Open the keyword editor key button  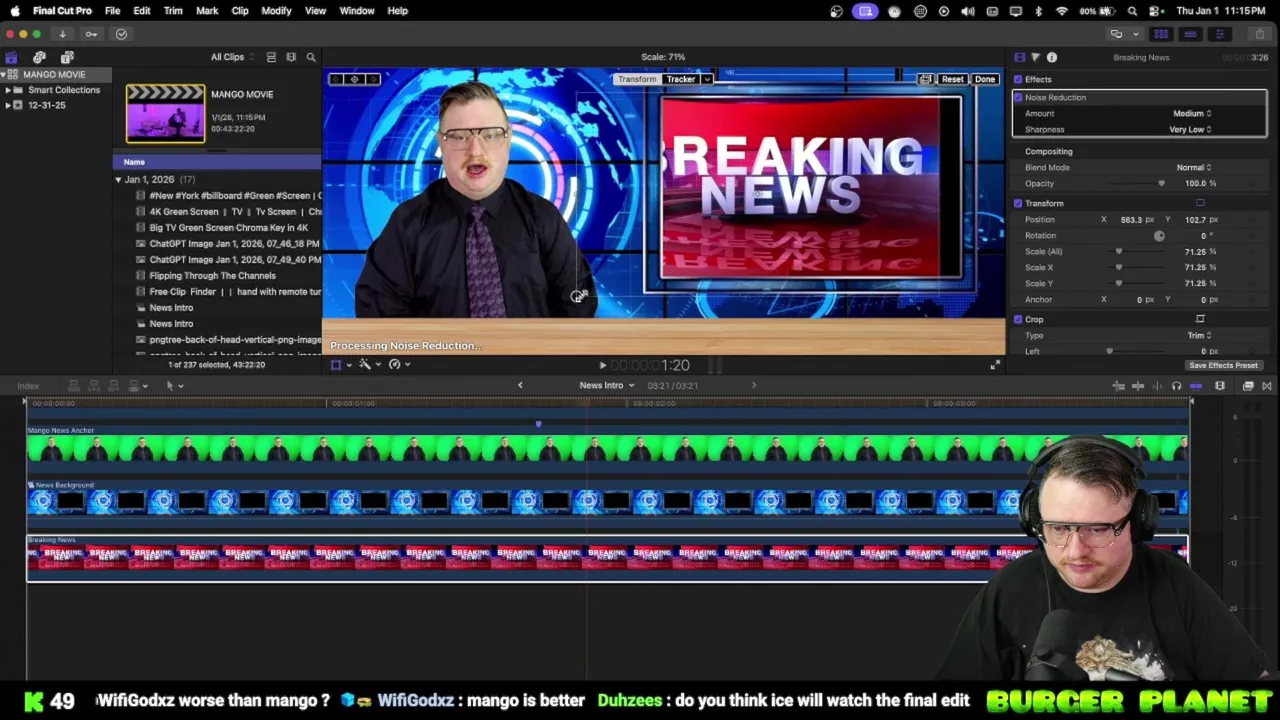click(91, 34)
